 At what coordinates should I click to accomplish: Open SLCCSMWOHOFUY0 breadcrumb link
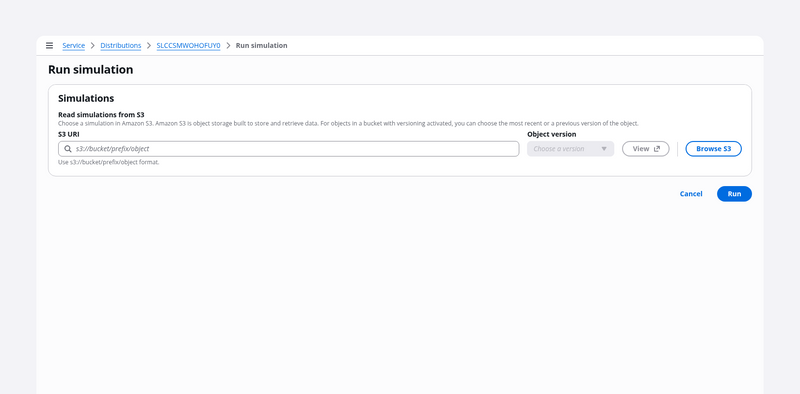(188, 45)
